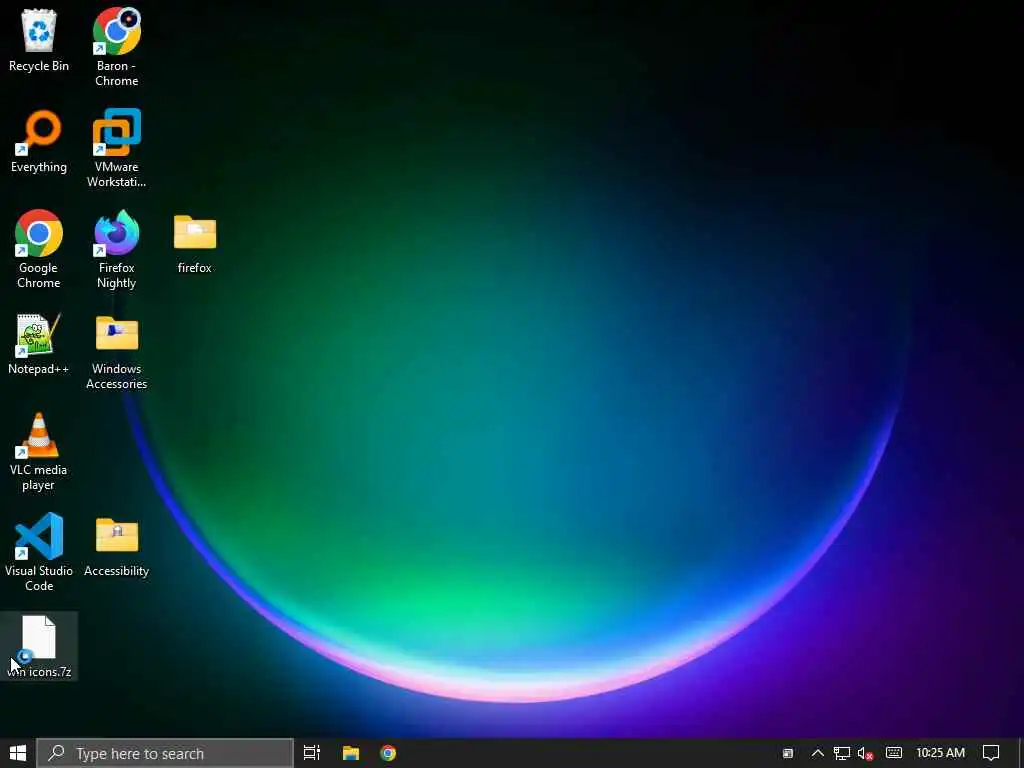The width and height of the screenshot is (1024, 768).
Task: Open the clock showing 10:25 AM
Action: click(x=940, y=753)
